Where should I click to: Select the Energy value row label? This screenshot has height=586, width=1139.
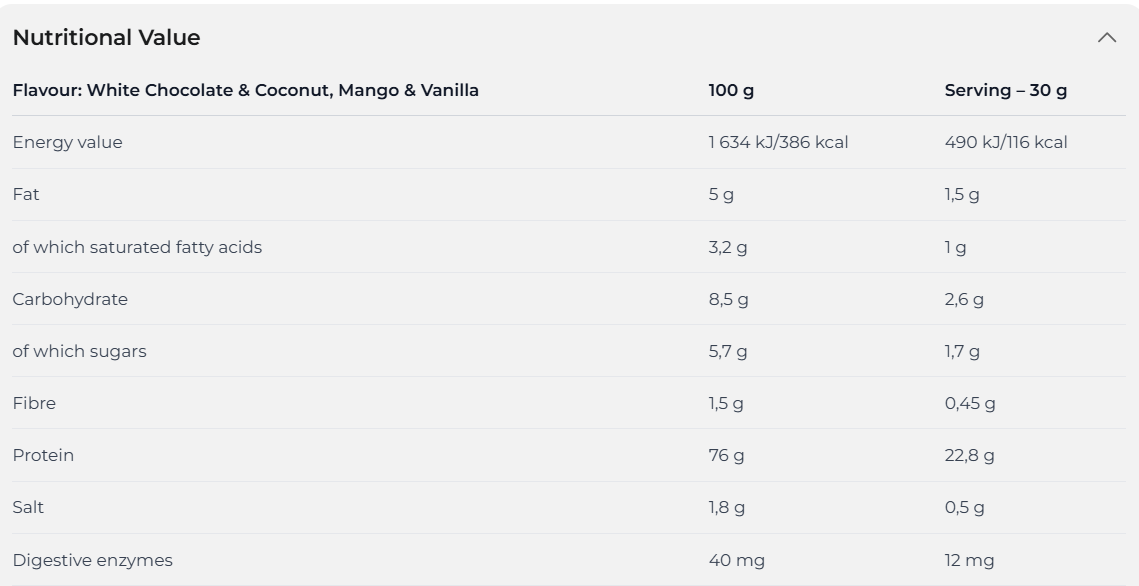(68, 143)
